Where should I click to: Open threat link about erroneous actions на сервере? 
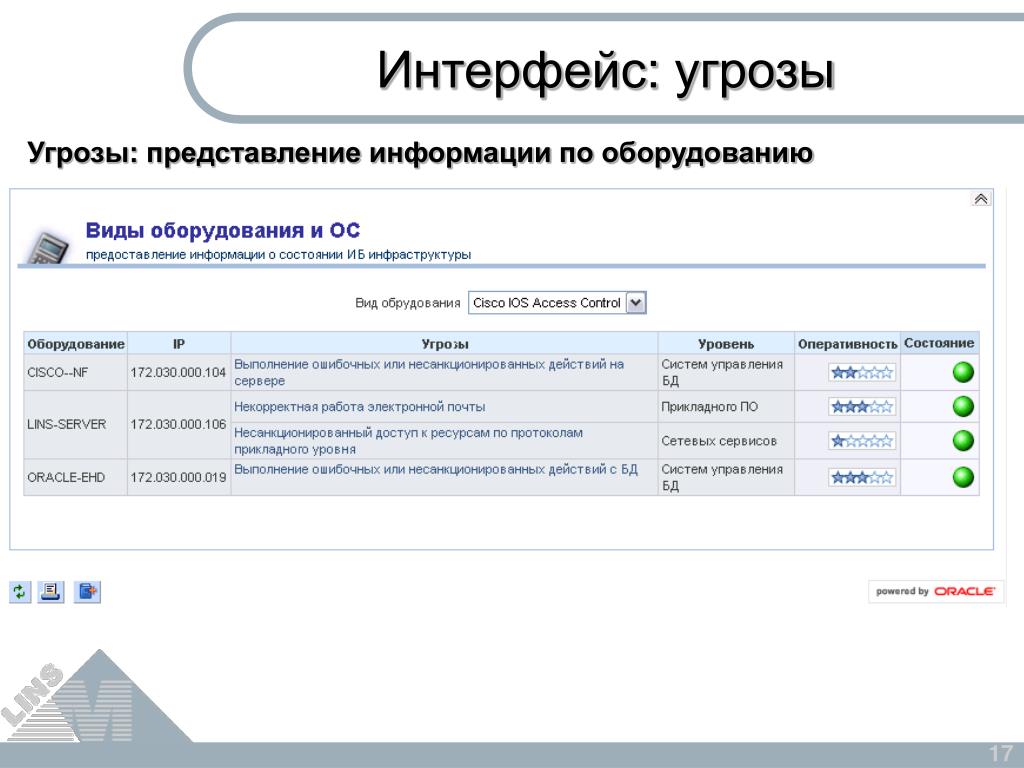click(x=429, y=372)
